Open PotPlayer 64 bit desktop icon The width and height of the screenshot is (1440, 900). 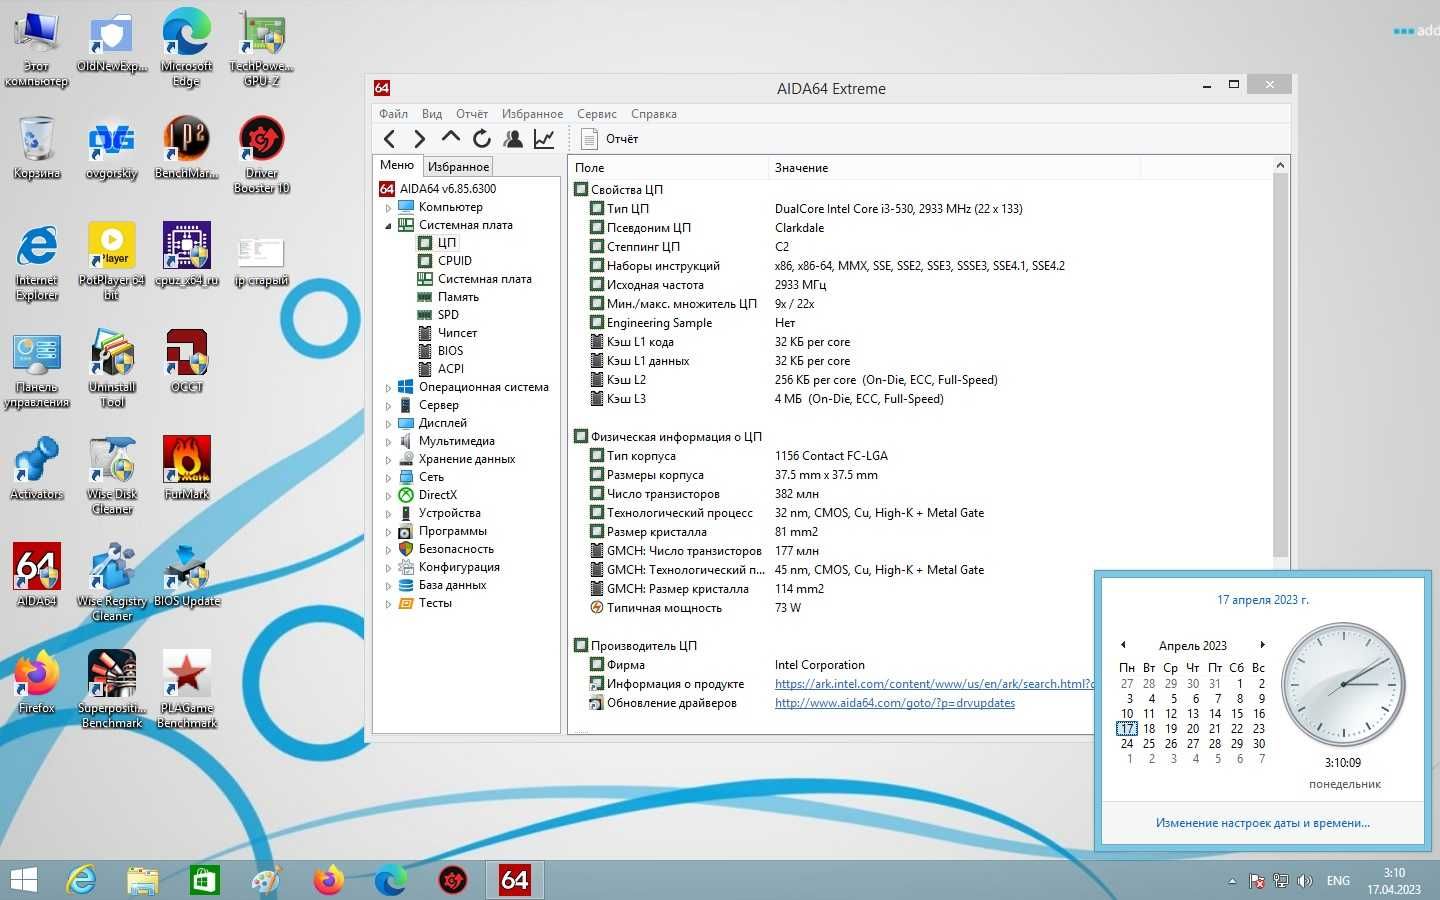[x=112, y=261]
